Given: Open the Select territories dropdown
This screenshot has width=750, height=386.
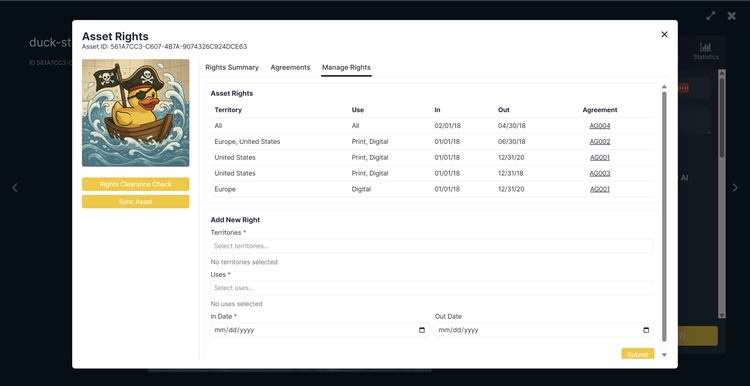Looking at the screenshot, I should click(x=432, y=246).
